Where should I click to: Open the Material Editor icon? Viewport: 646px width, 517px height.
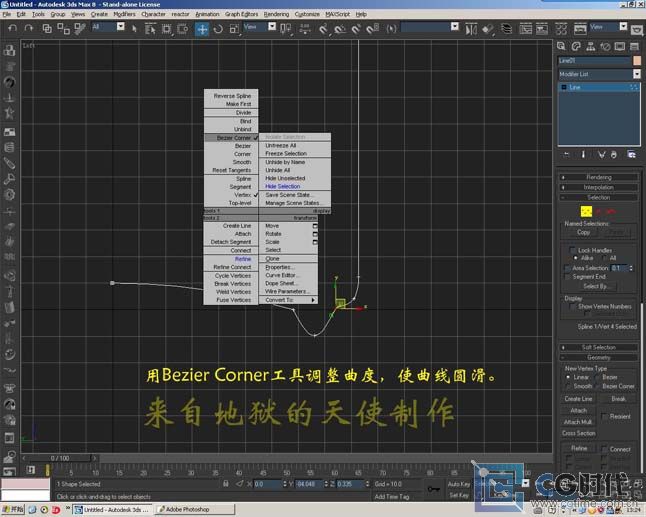[561, 29]
